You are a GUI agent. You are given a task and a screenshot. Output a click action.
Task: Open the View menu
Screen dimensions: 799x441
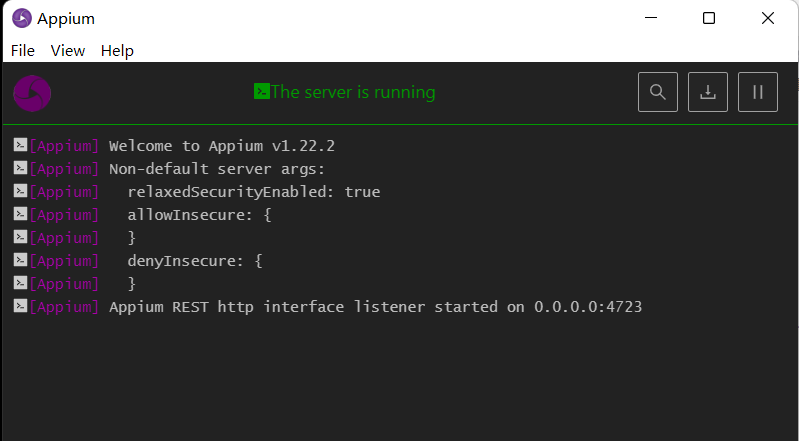68,50
